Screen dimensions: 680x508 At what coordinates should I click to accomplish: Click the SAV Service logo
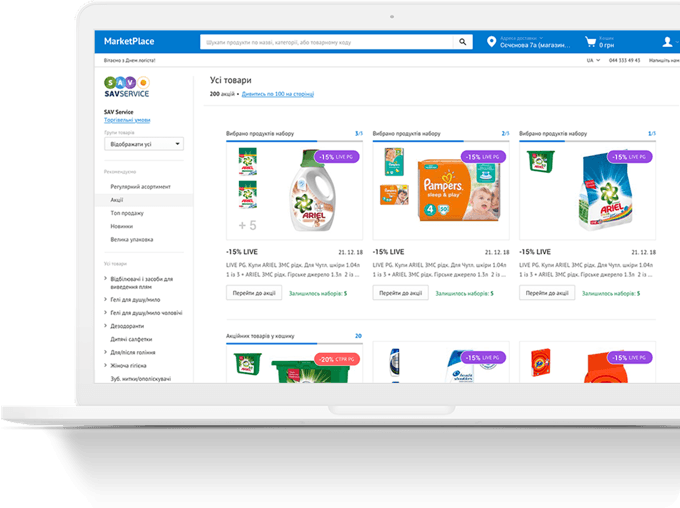pos(127,87)
